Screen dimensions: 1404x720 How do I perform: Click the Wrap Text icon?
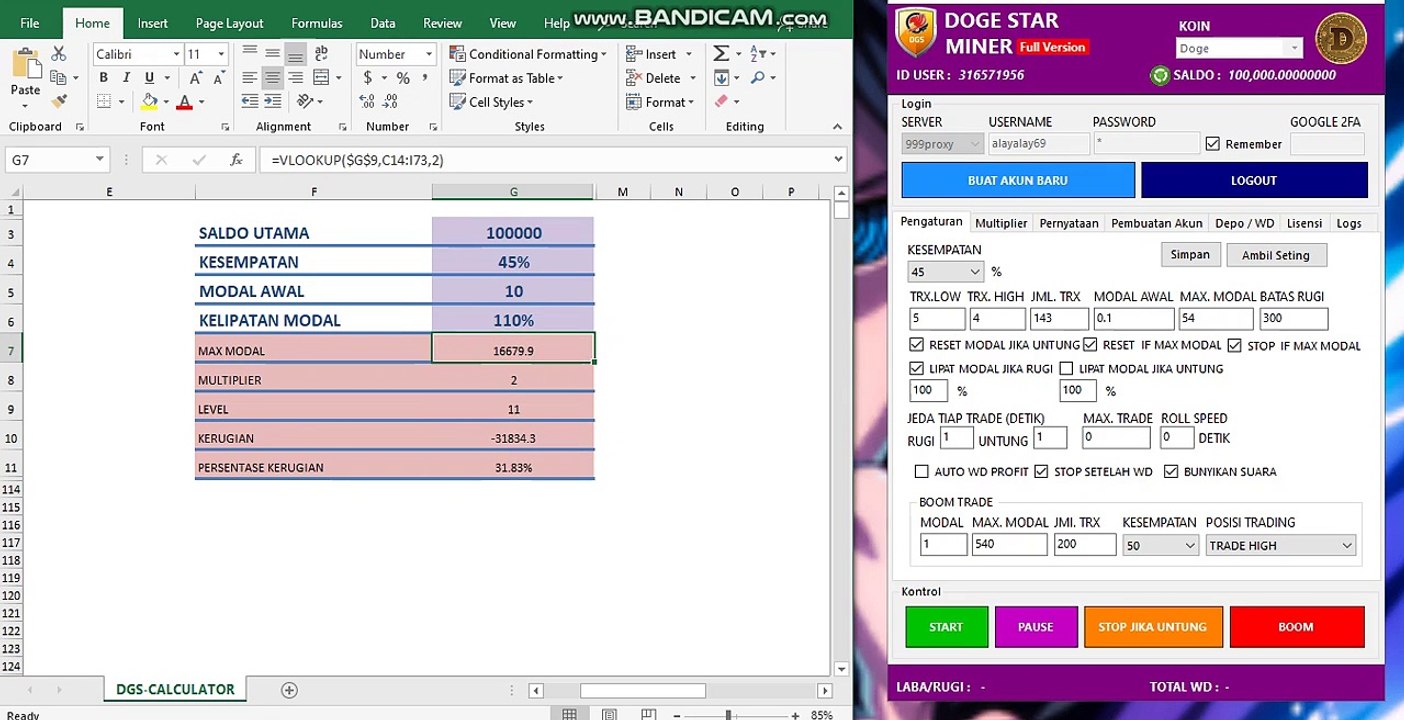pyautogui.click(x=321, y=53)
